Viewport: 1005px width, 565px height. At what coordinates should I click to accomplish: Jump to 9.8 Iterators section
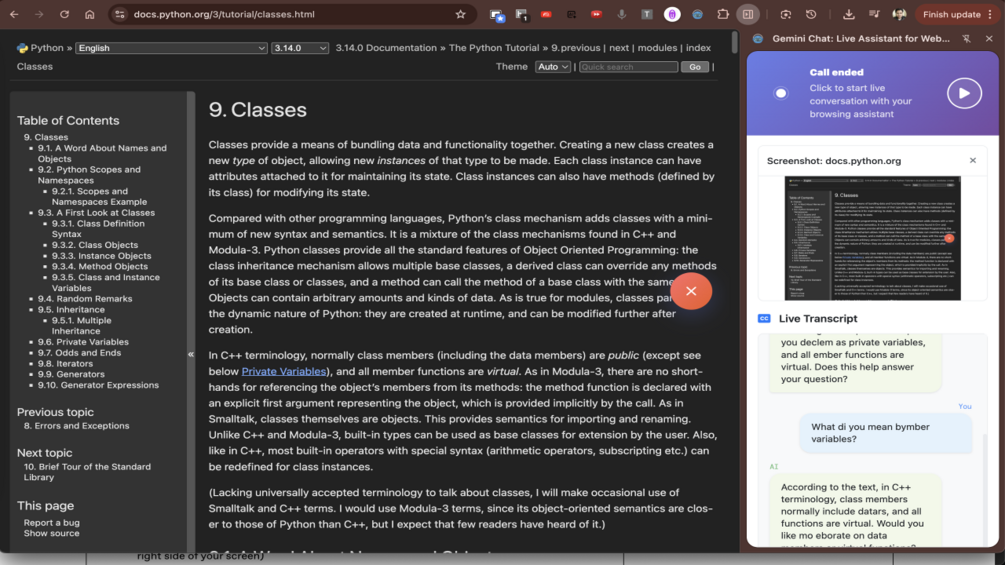pyautogui.click(x=65, y=363)
